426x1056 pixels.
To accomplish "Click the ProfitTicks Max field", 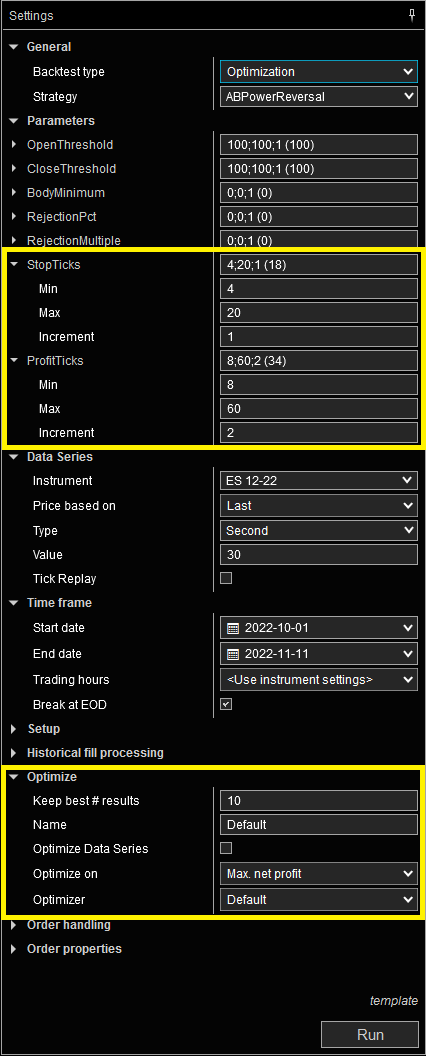I will [x=319, y=409].
